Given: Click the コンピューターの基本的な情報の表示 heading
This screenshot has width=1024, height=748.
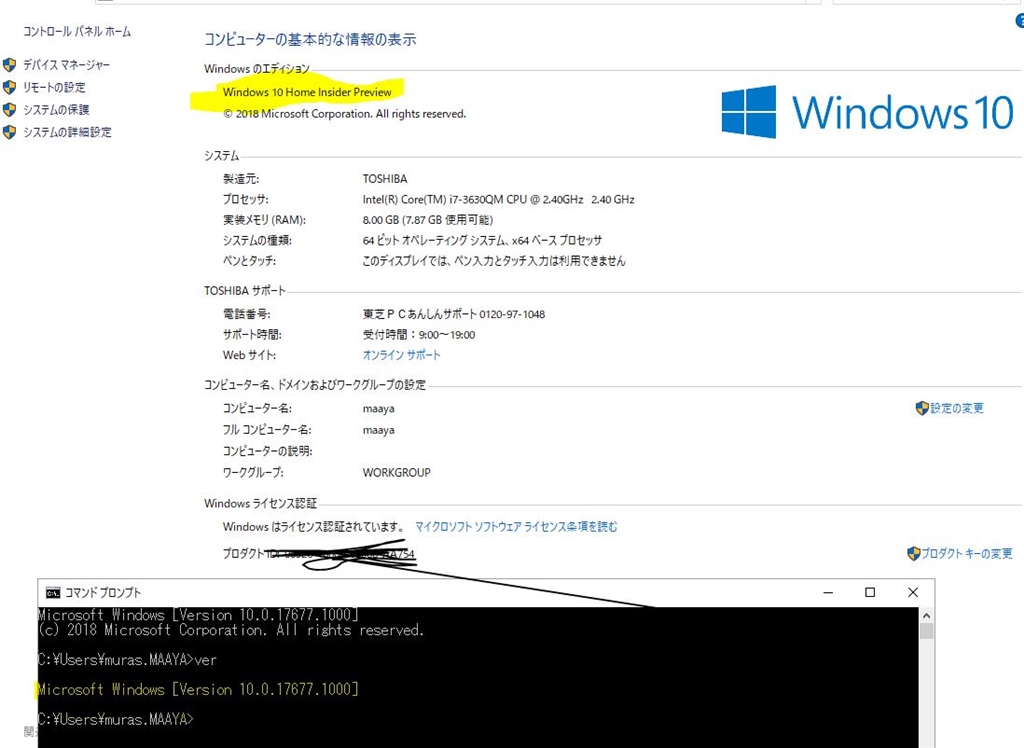Looking at the screenshot, I should click(x=310, y=39).
